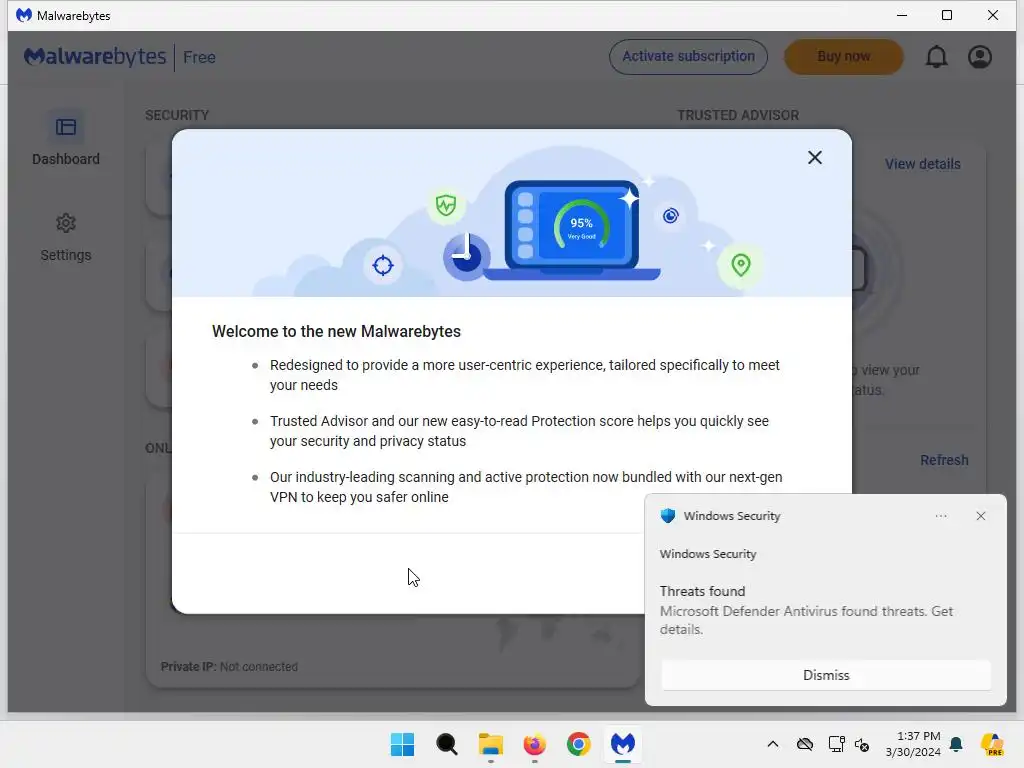Click the display connection tray icon
The height and width of the screenshot is (768, 1024).
point(837,744)
